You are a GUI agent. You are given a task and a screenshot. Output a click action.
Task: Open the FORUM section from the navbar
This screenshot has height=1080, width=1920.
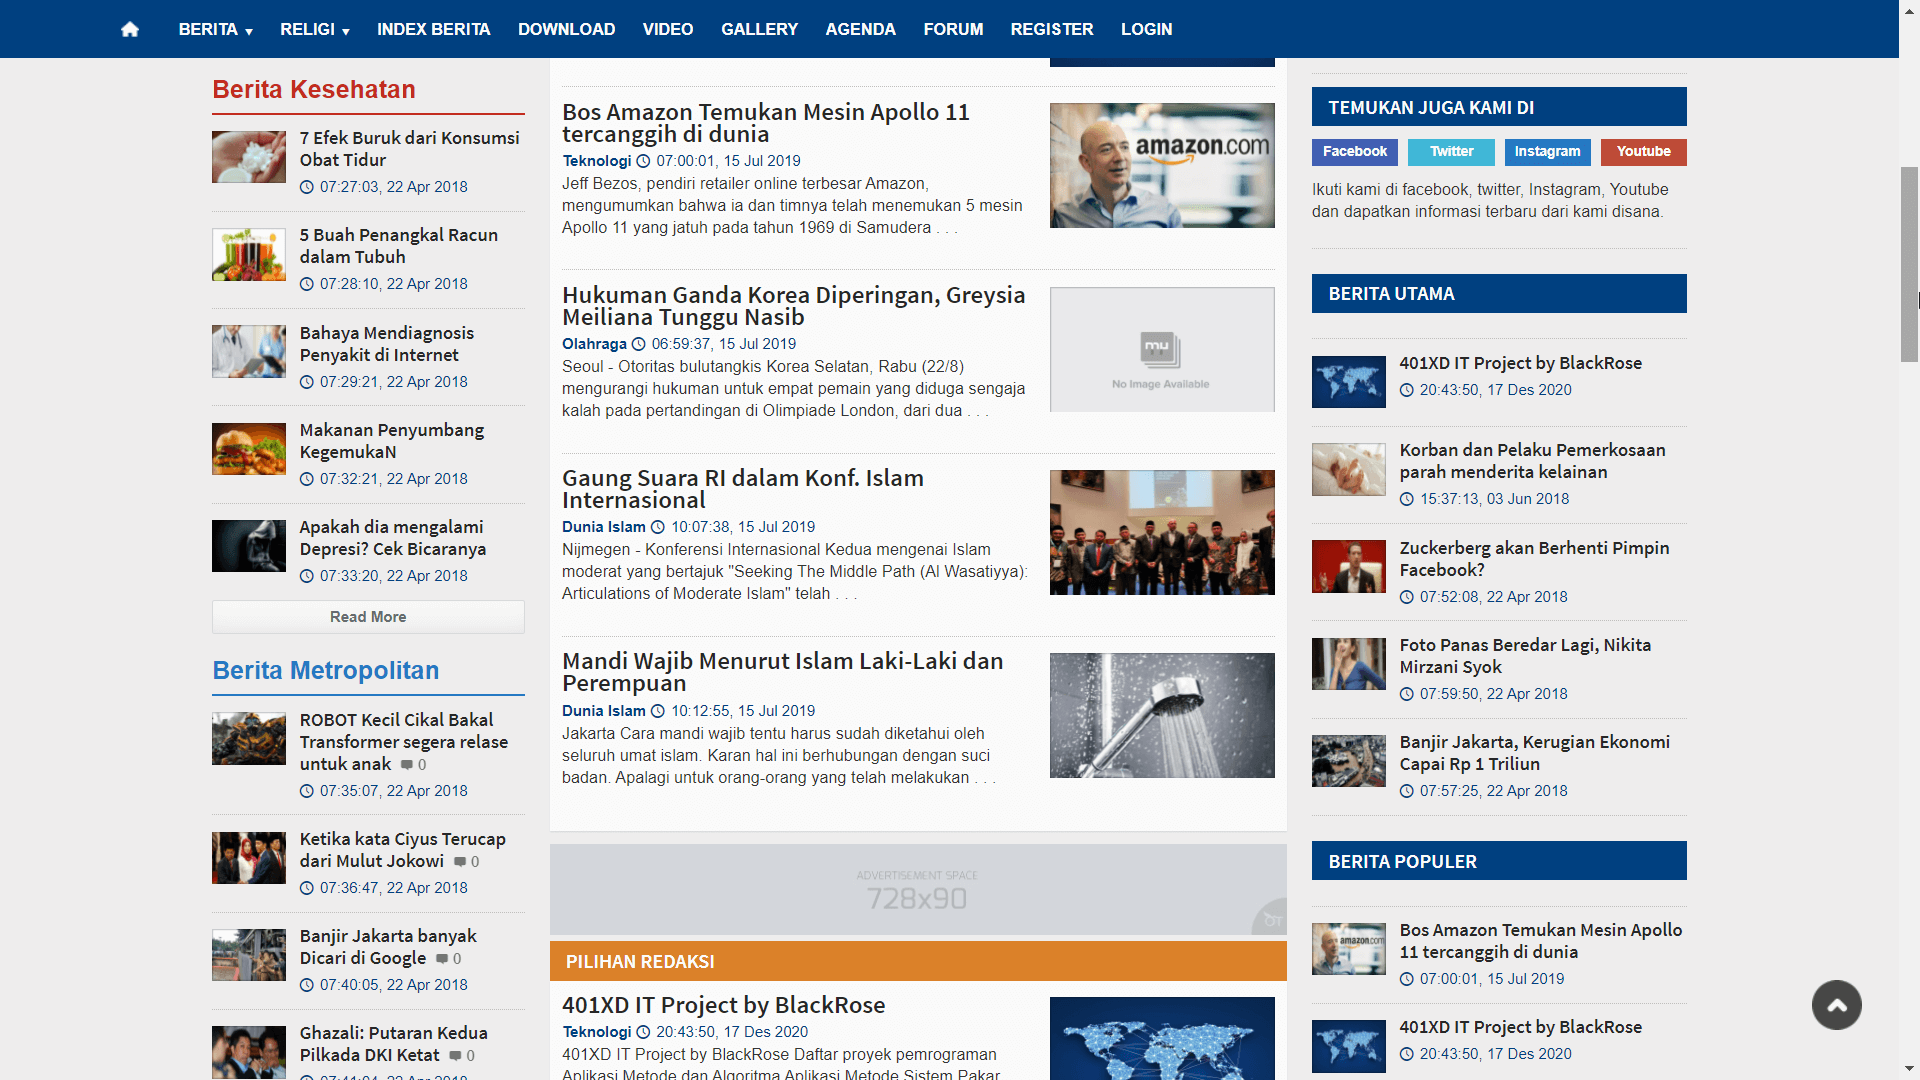(953, 29)
